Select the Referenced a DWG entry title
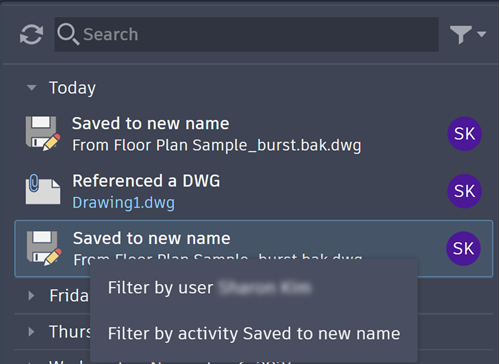500x364 pixels. 146,181
